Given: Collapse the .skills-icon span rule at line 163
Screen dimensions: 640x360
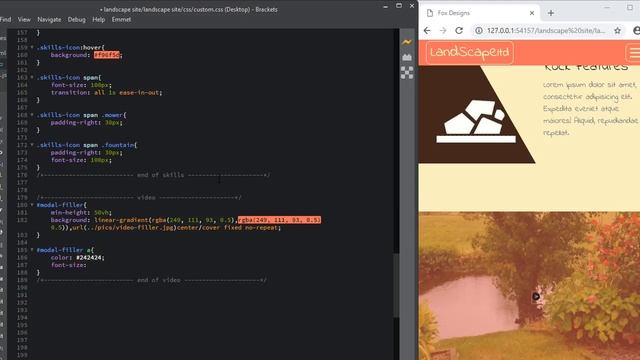Looking at the screenshot, I should pos(32,77).
